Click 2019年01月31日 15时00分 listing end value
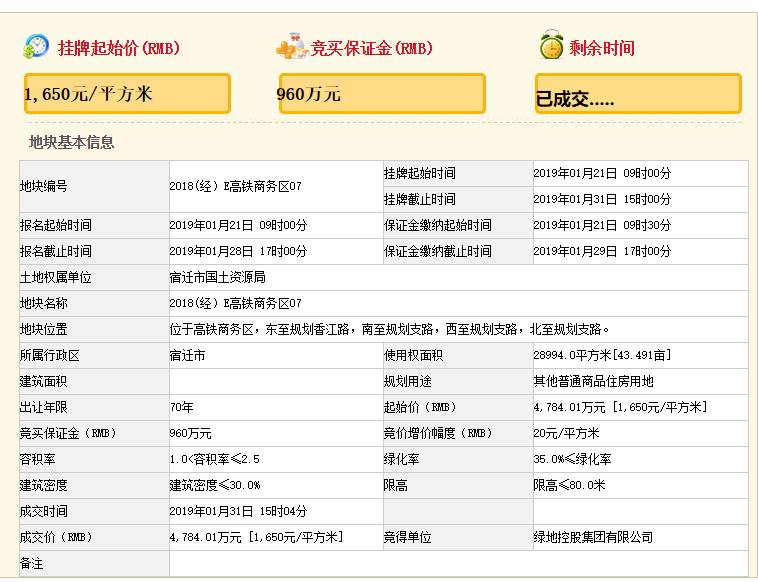 602,199
